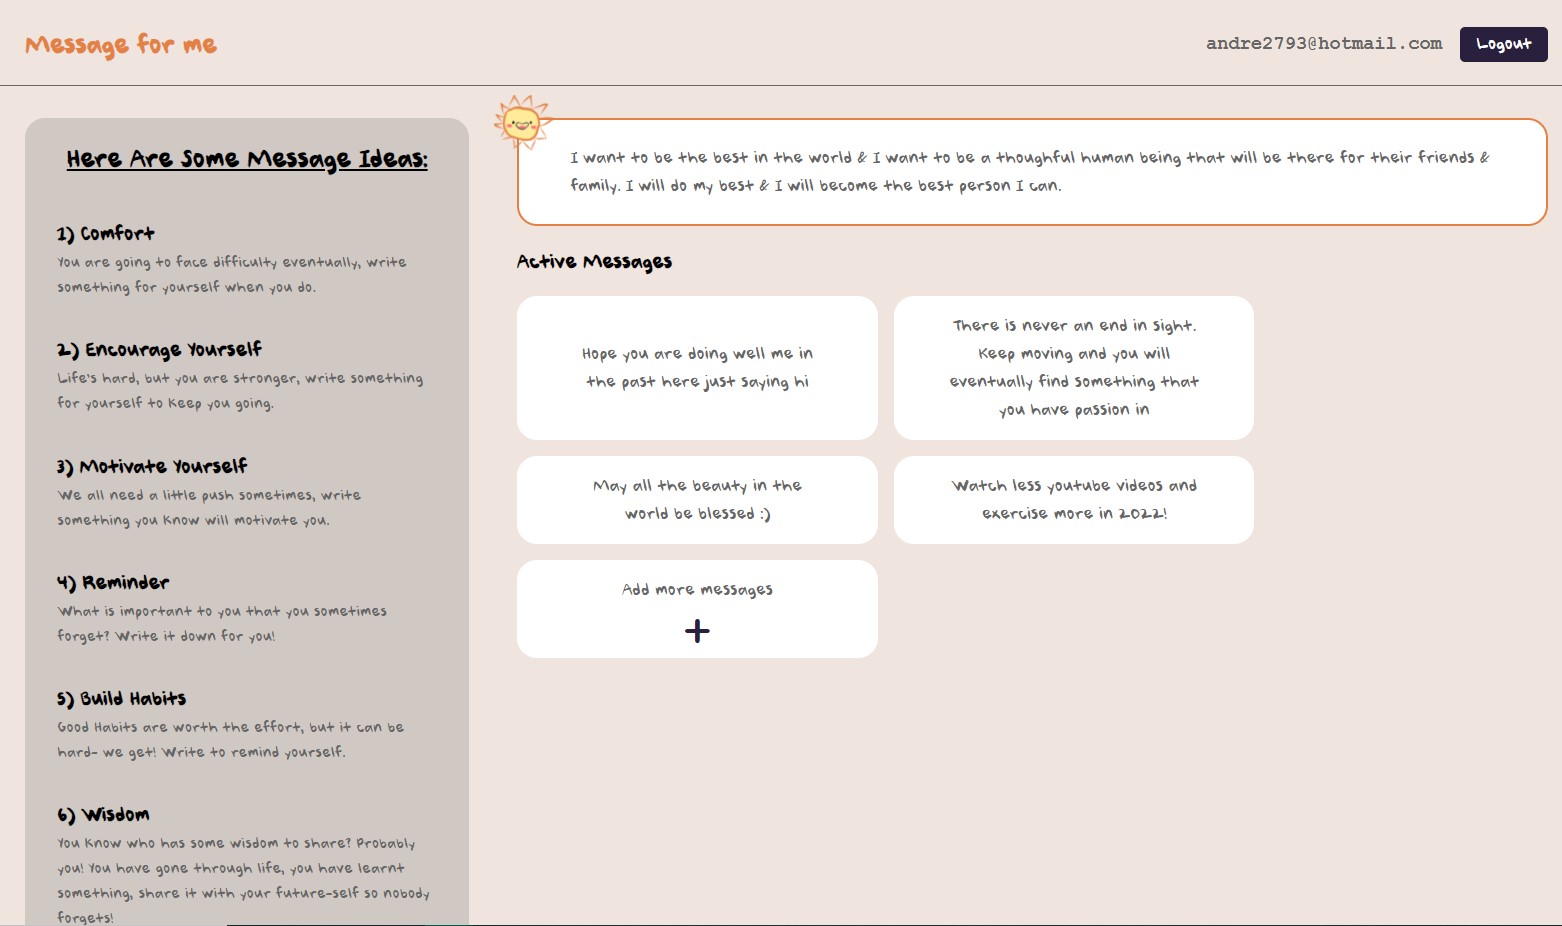Click the 'You know who has some wisdom' description
Screen dimensions: 1562x926
coord(243,880)
